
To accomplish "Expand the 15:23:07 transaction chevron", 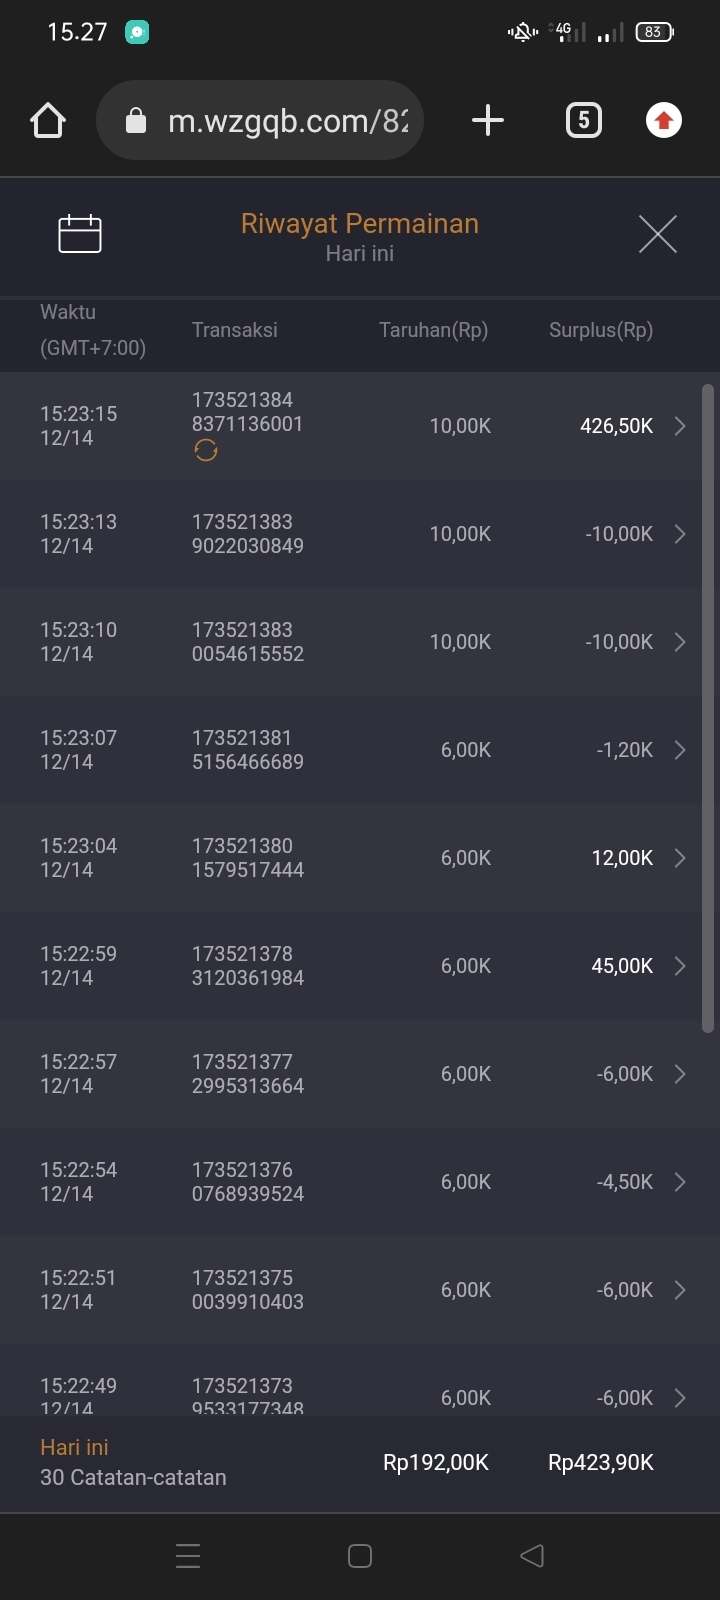I will pos(680,750).
